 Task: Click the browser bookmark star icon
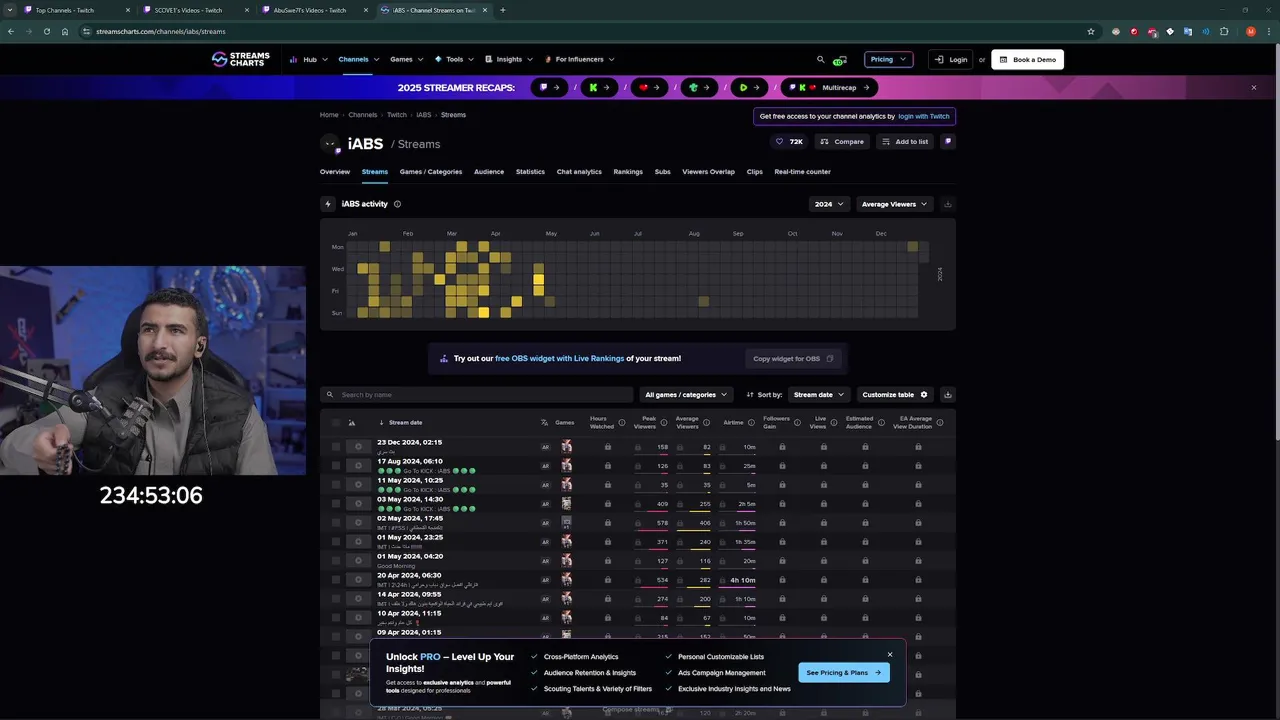click(x=1091, y=31)
